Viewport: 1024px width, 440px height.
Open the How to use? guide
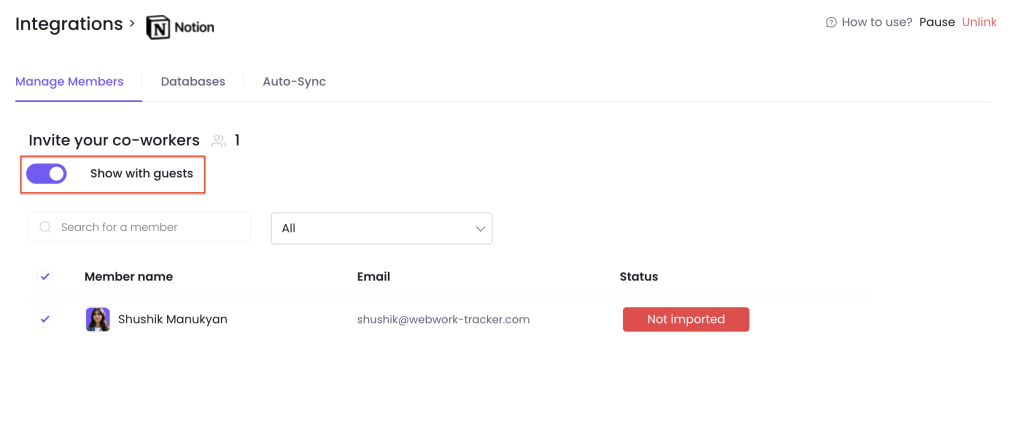pyautogui.click(x=877, y=22)
